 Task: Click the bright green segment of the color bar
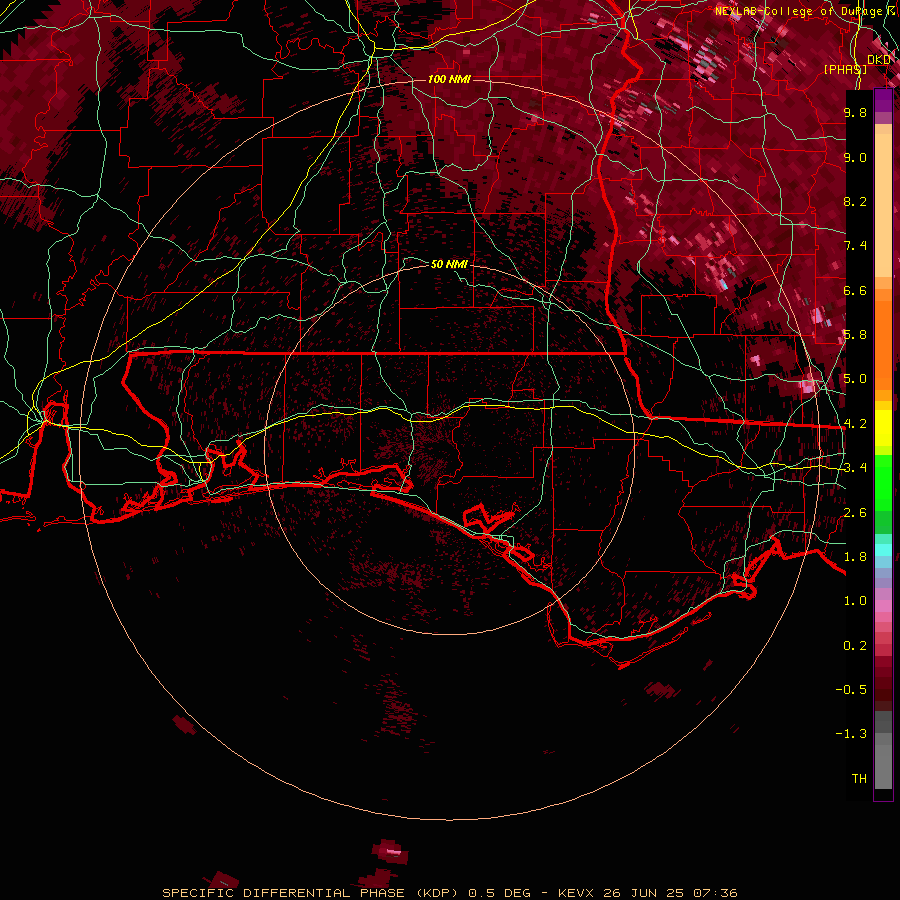[x=883, y=483]
